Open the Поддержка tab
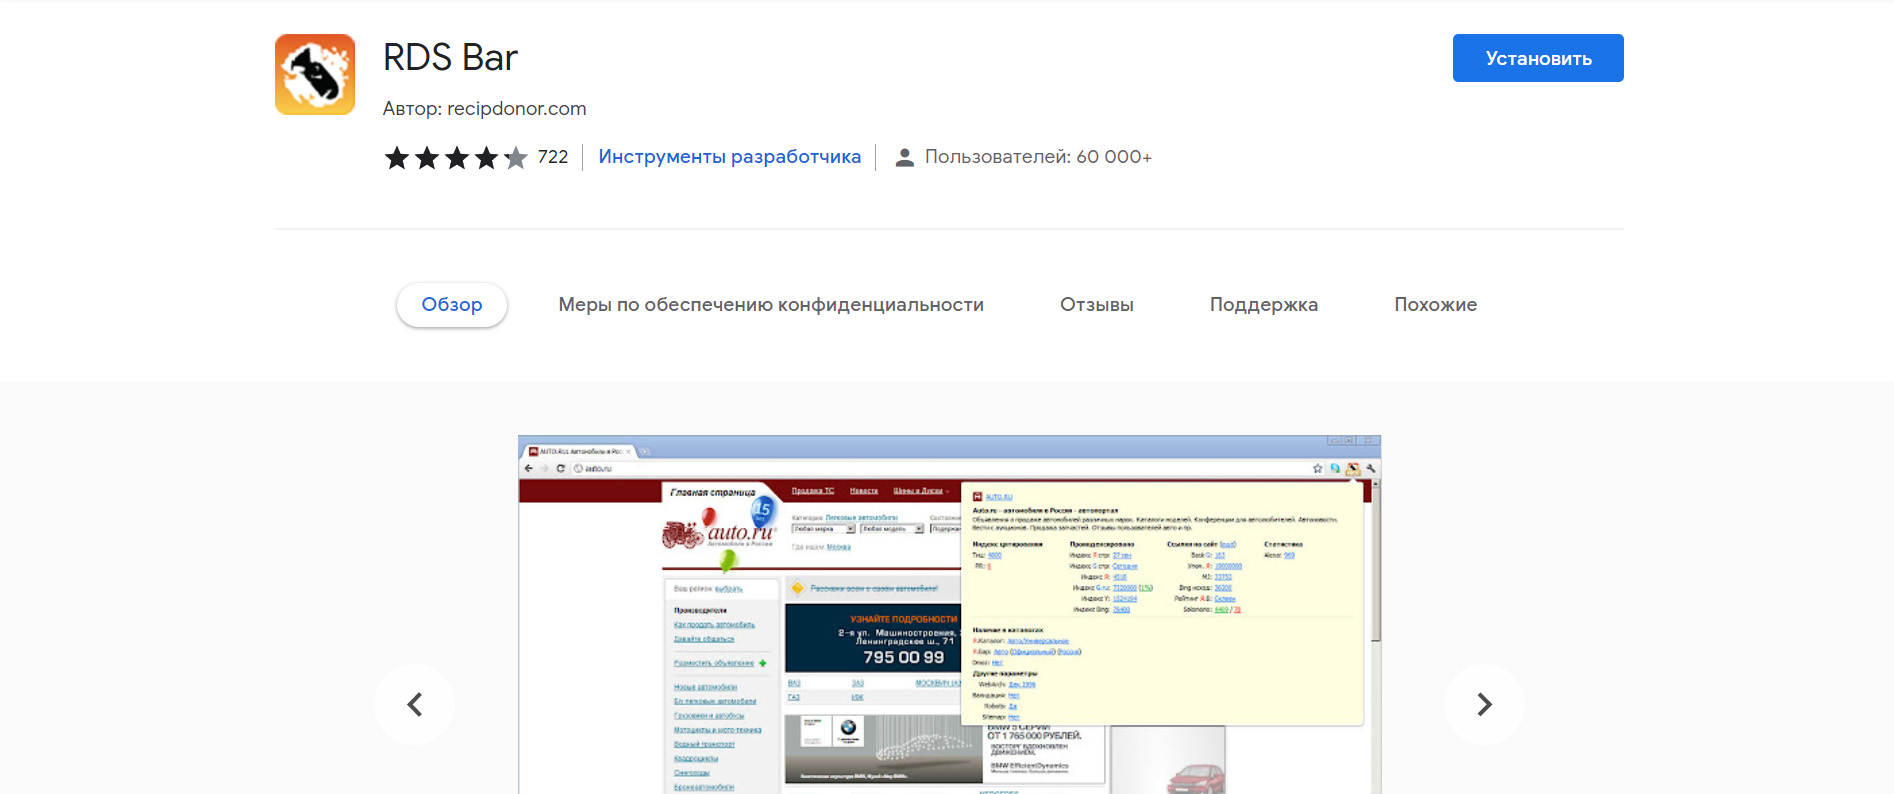Image resolution: width=1894 pixels, height=794 pixels. [x=1264, y=305]
